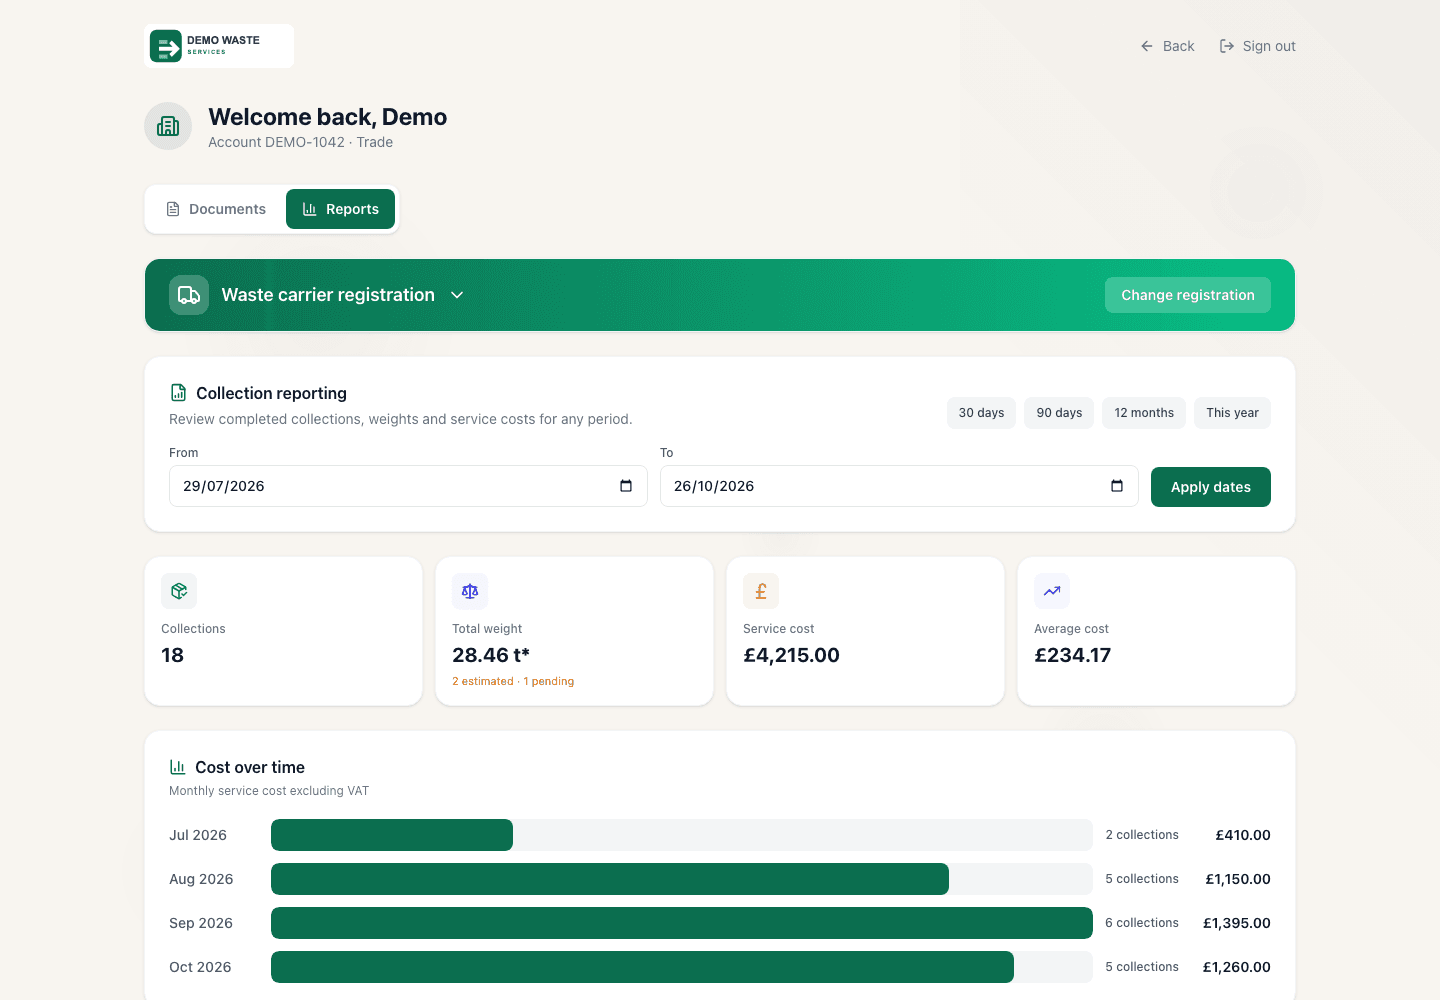The image size is (1440, 1000).
Task: Click the £1,260.00 amount for Oct 2026
Action: click(x=1236, y=967)
